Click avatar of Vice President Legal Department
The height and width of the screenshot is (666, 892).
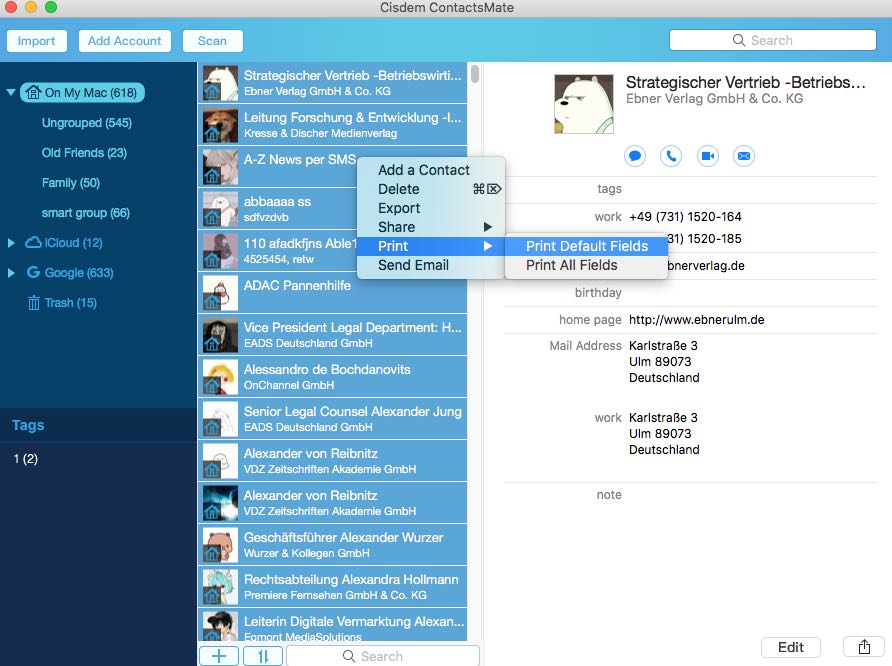[220, 335]
